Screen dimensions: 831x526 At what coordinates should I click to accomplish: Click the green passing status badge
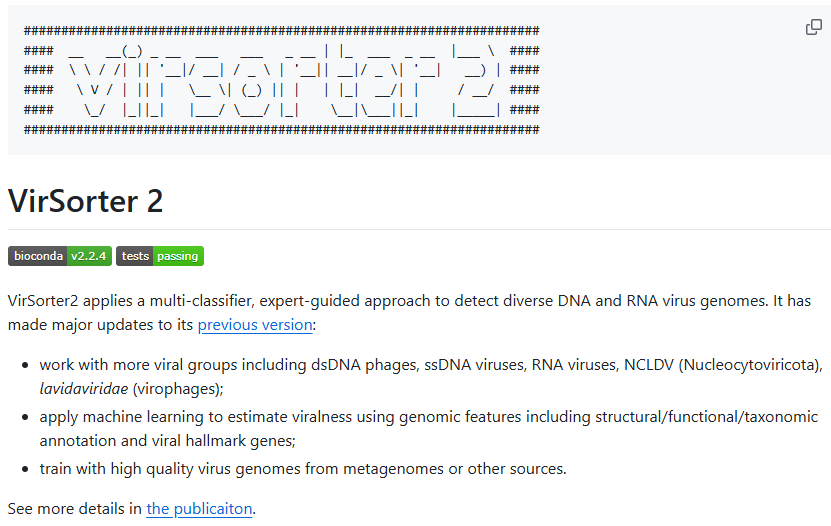(178, 256)
